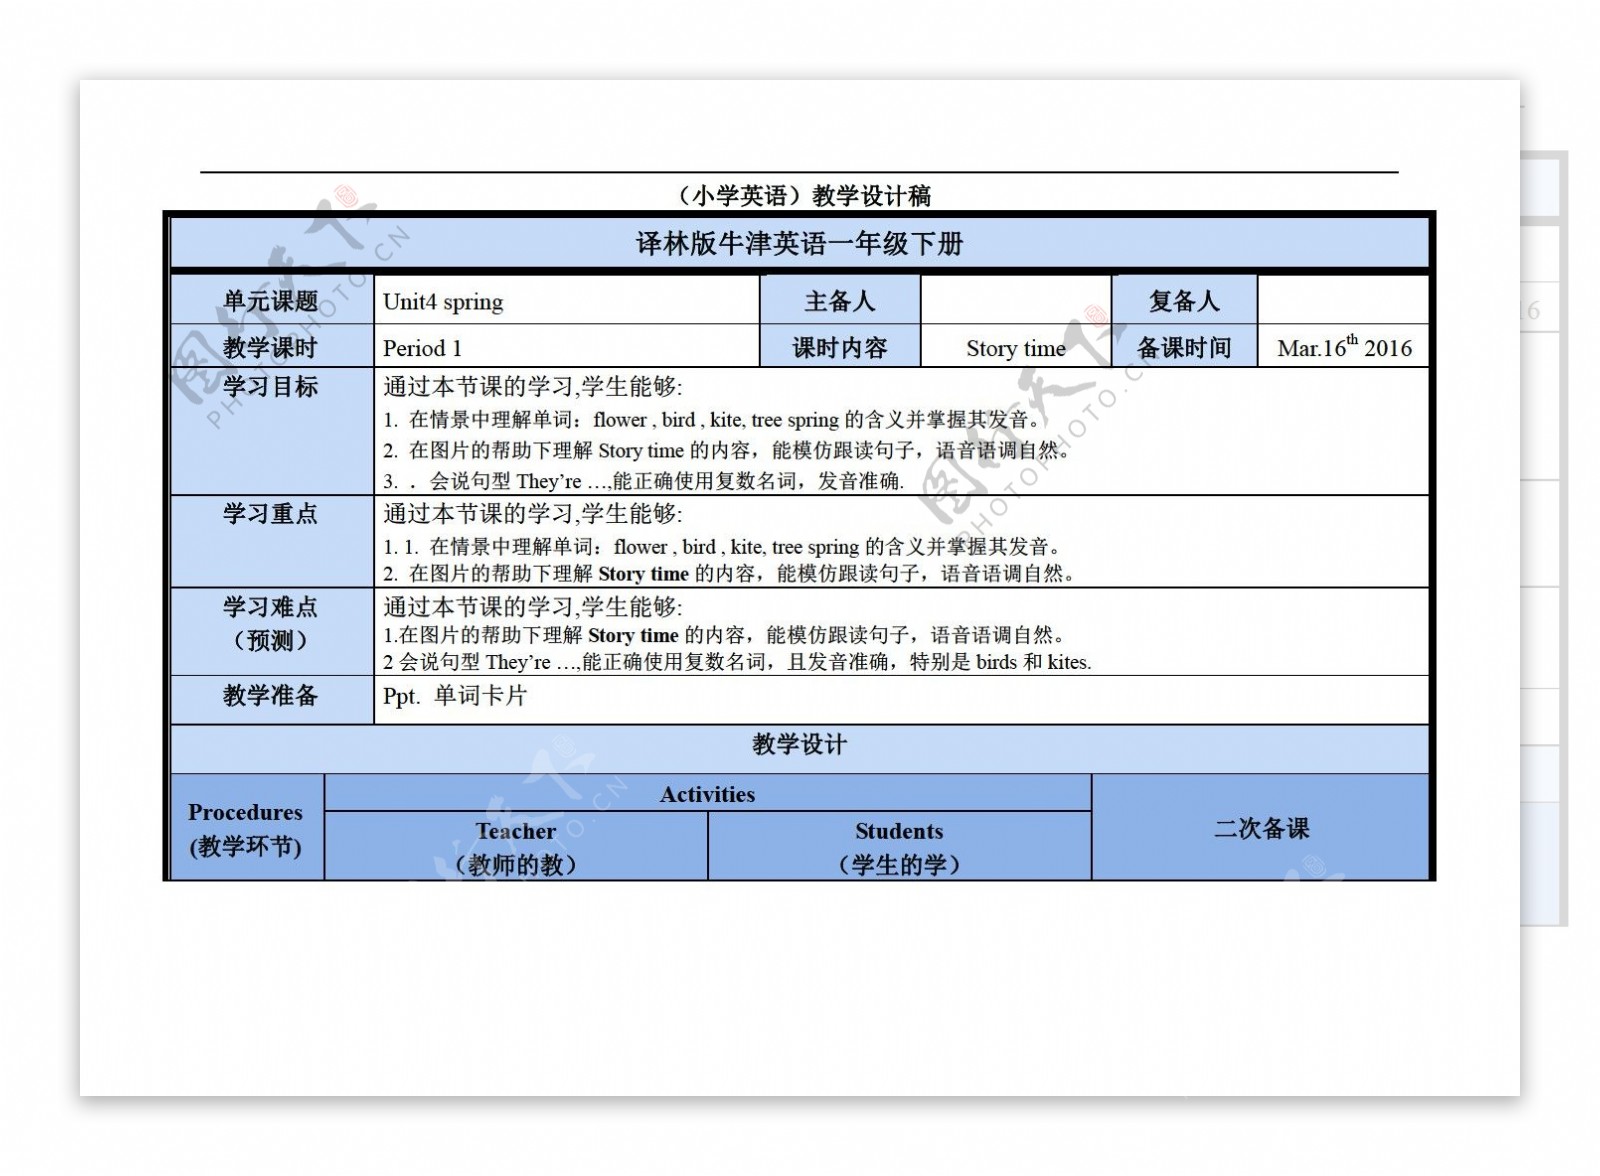This screenshot has height=1176, width=1600.
Task: Select the date 'Mar.16th 2016'
Action: tap(1343, 347)
